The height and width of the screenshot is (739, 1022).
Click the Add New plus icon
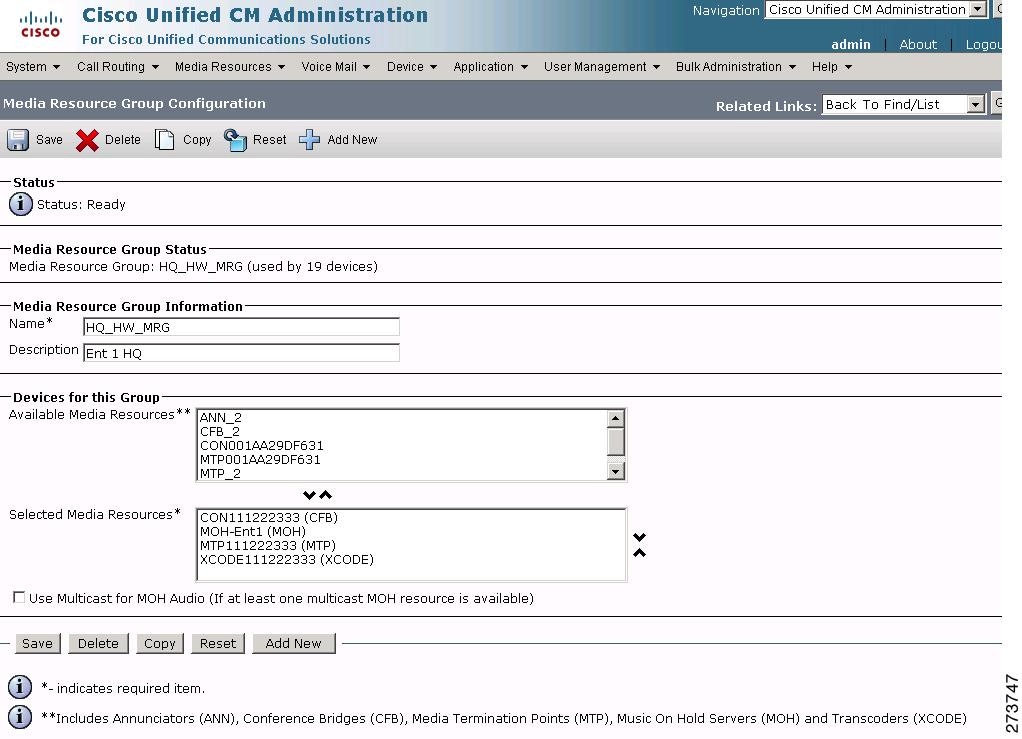coord(309,139)
